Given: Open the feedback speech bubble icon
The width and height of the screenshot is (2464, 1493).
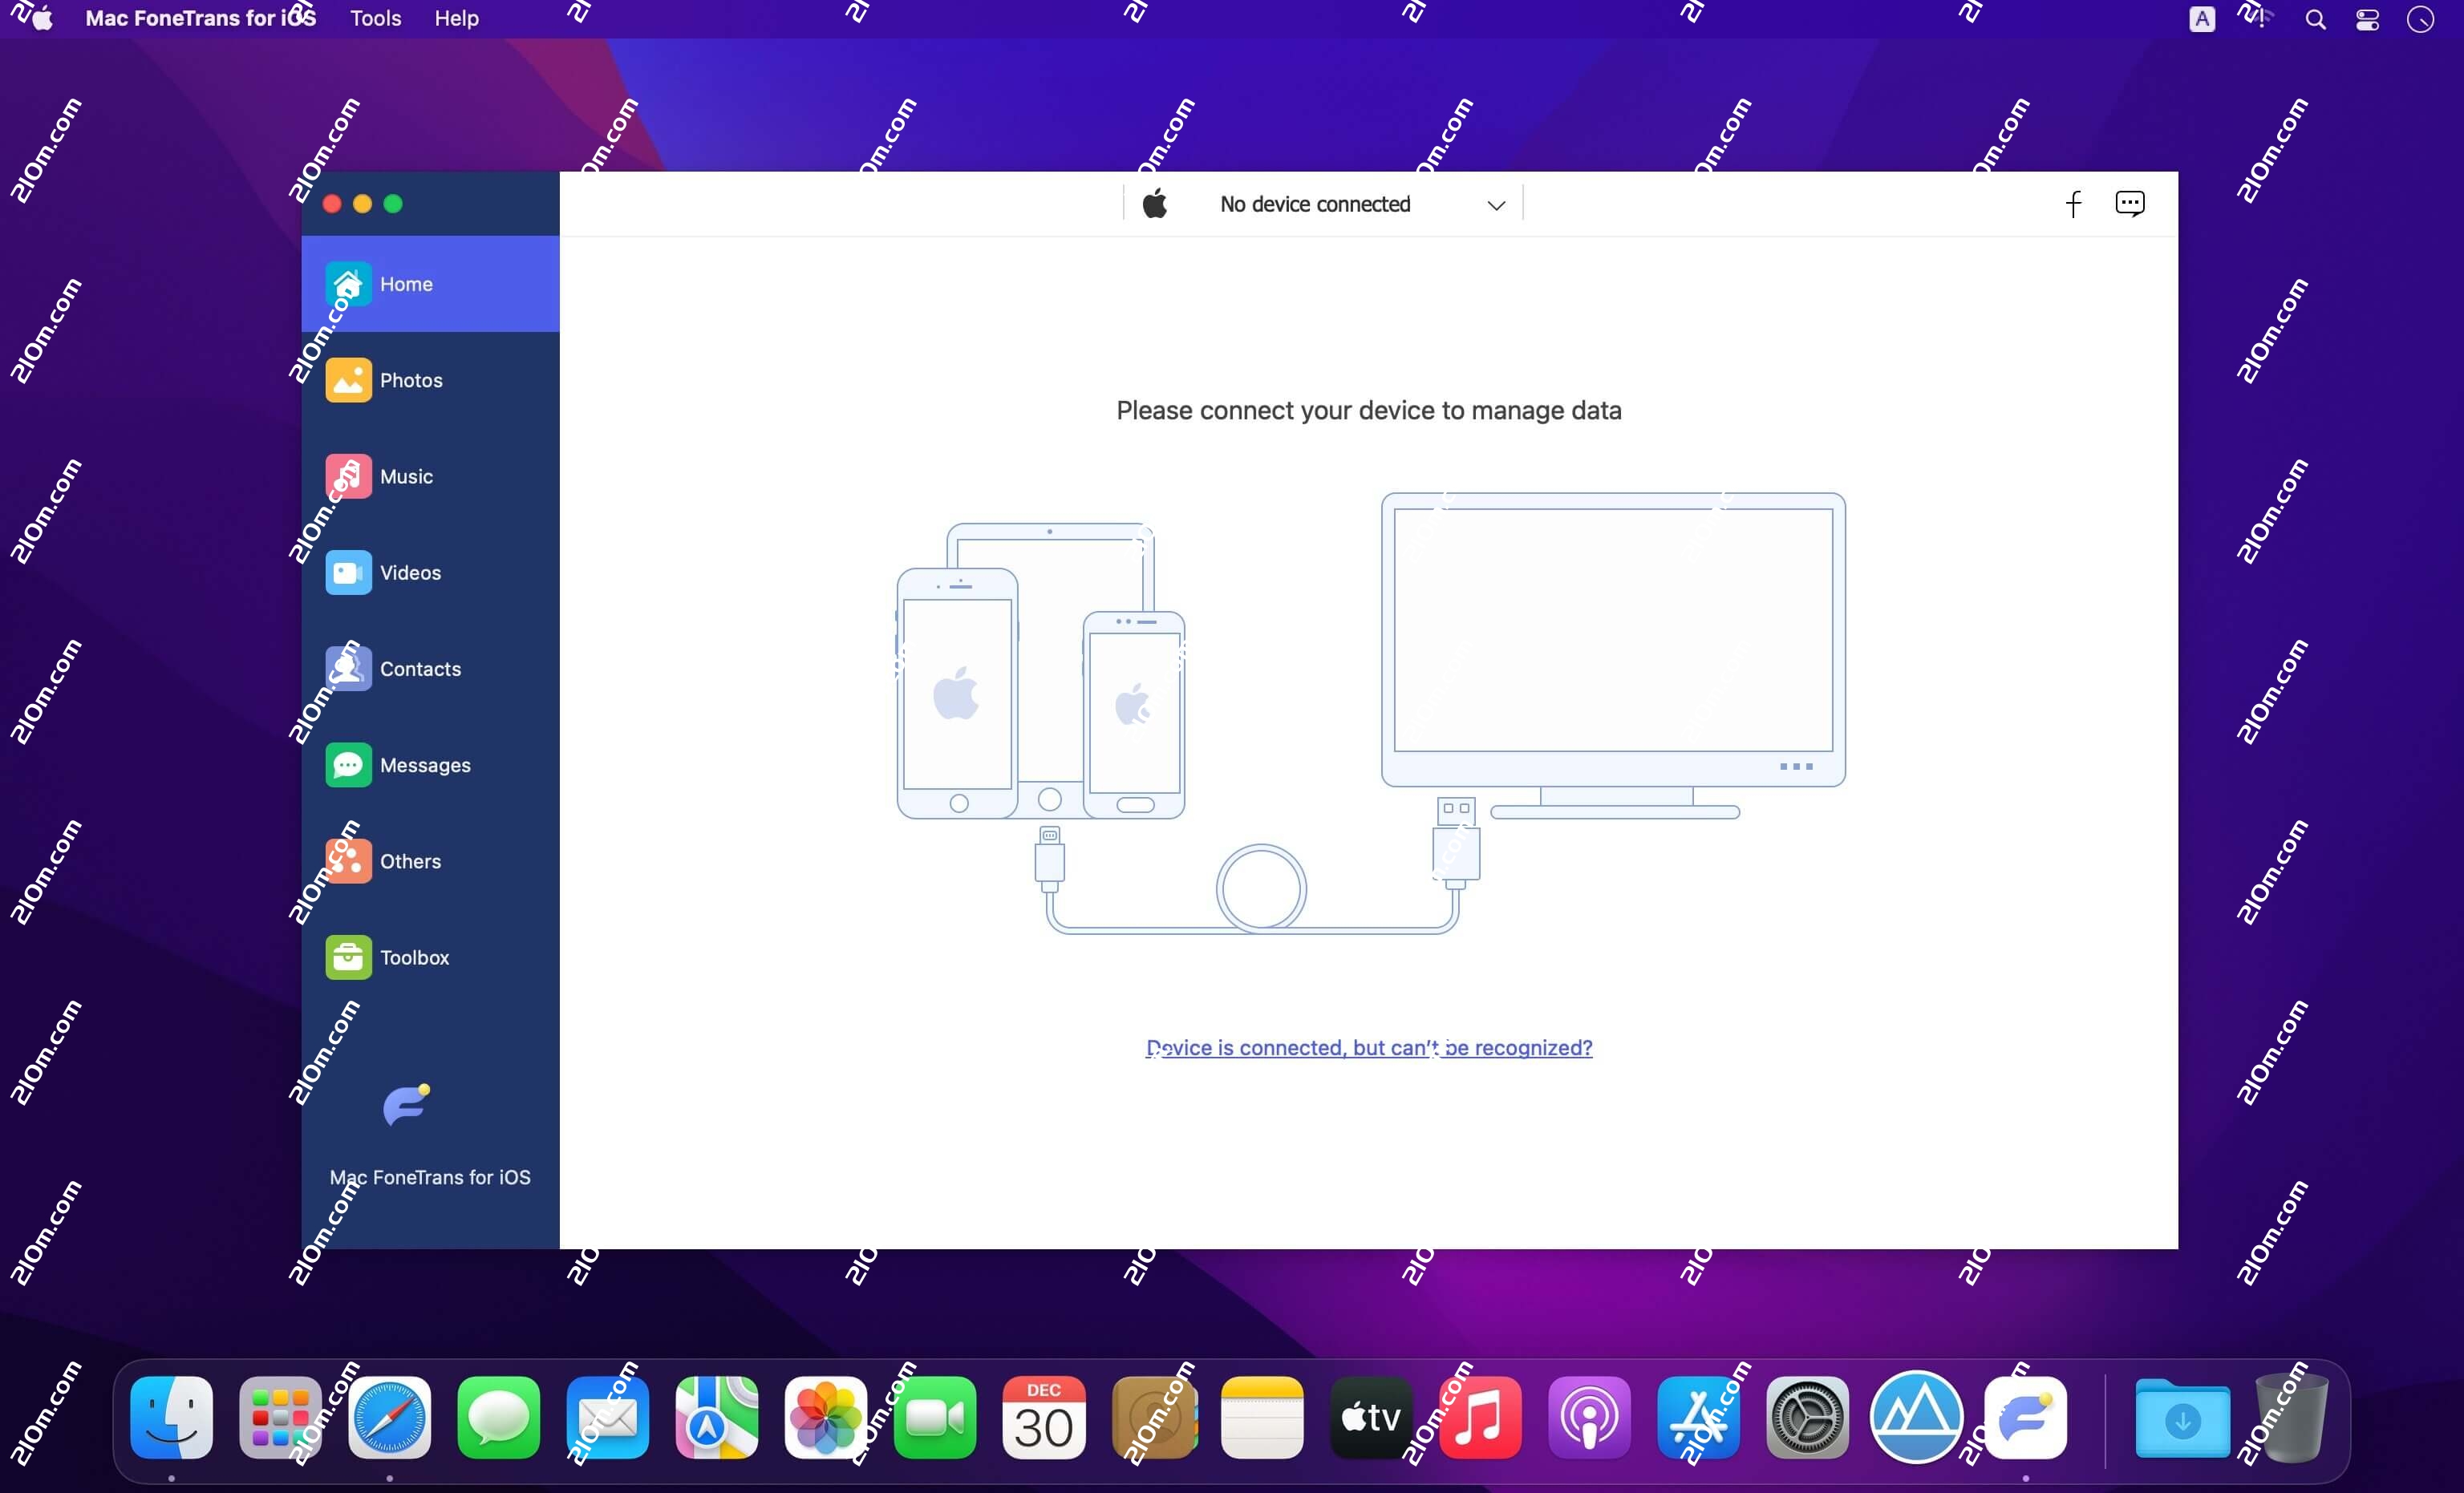Looking at the screenshot, I should 2130,204.
